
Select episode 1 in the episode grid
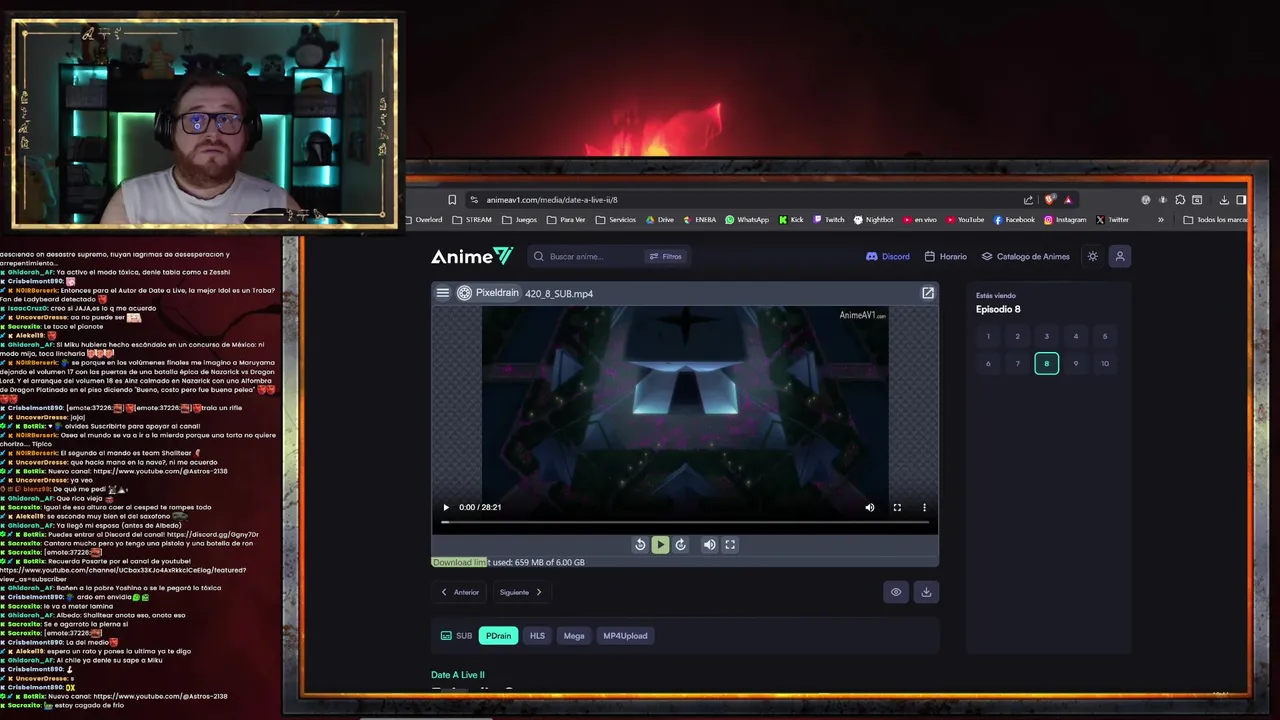(x=988, y=336)
